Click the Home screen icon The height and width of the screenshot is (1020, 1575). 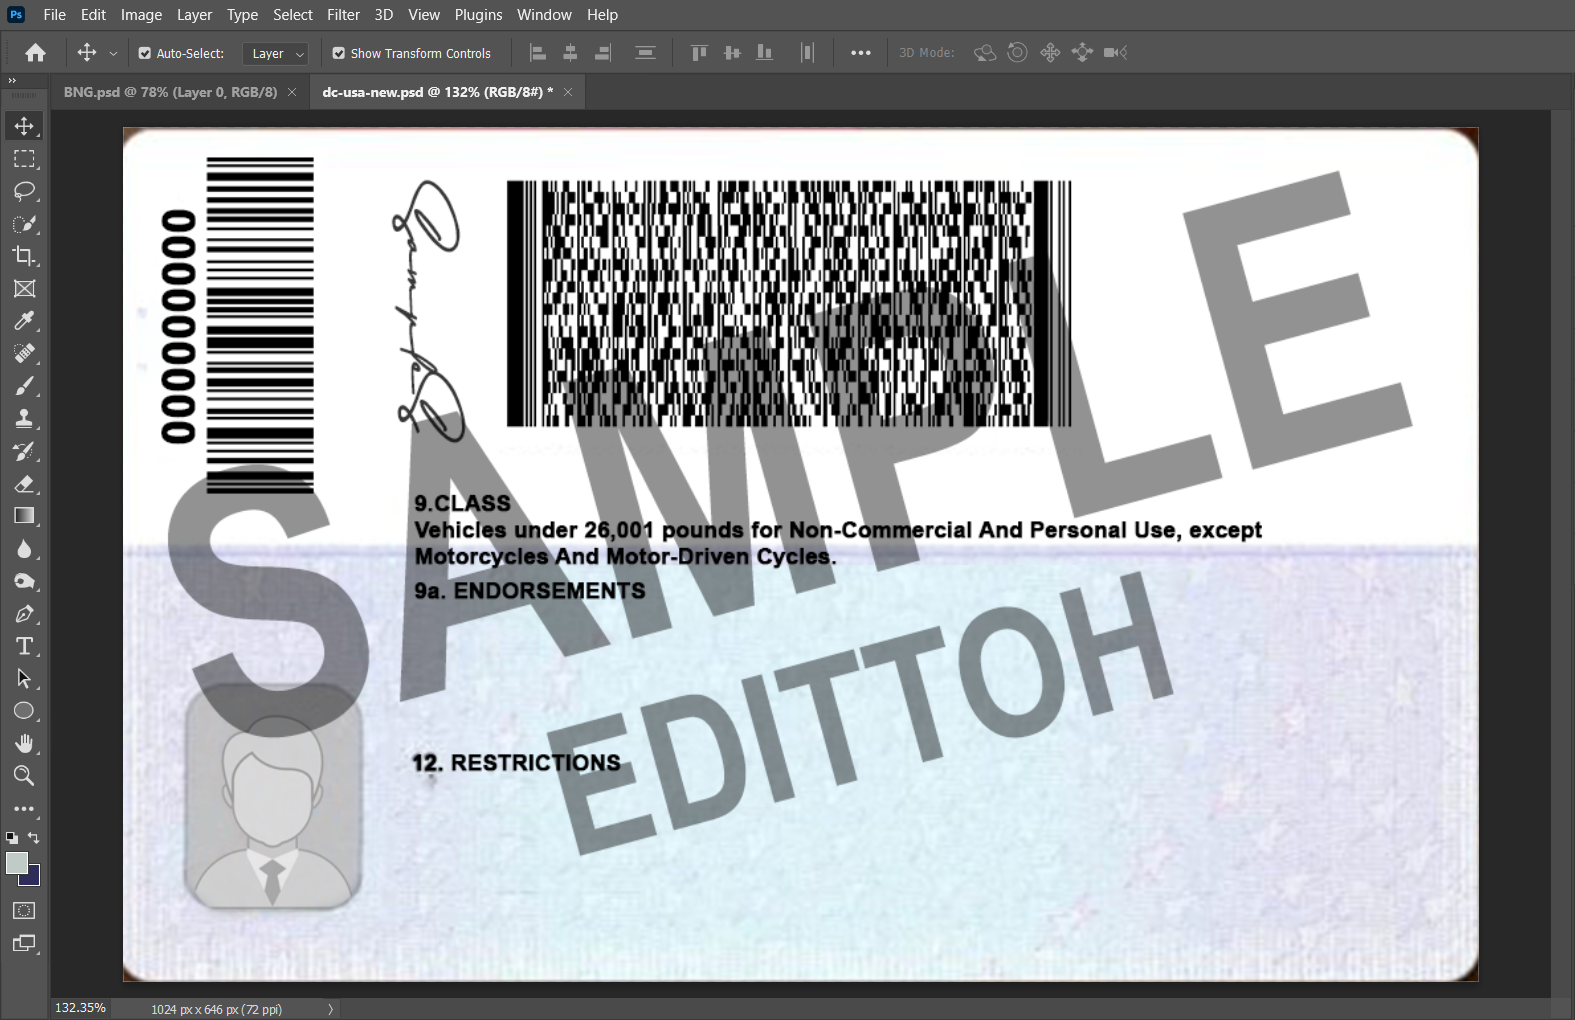[x=36, y=53]
